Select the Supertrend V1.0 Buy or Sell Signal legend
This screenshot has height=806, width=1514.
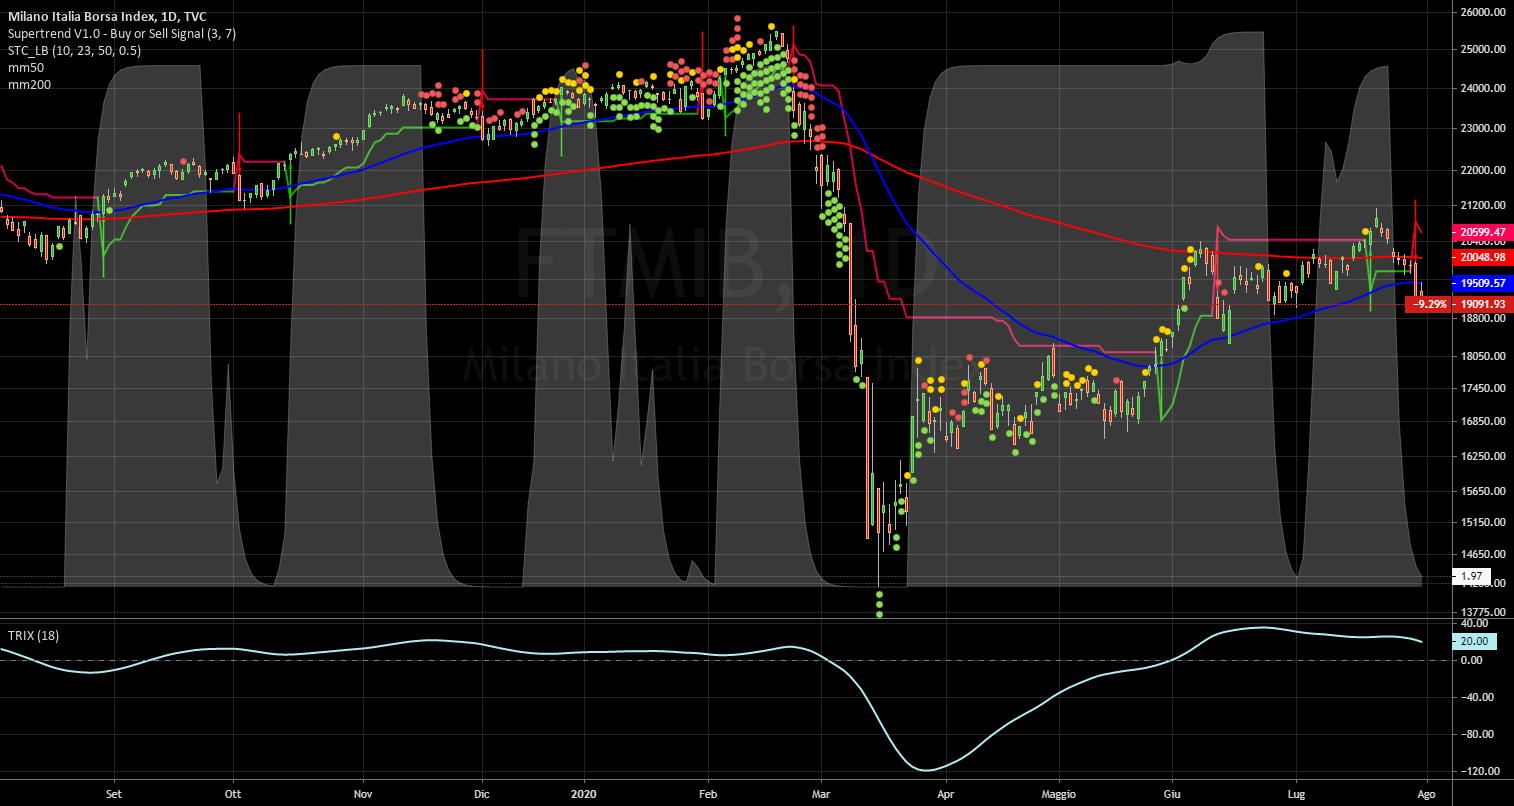point(122,33)
